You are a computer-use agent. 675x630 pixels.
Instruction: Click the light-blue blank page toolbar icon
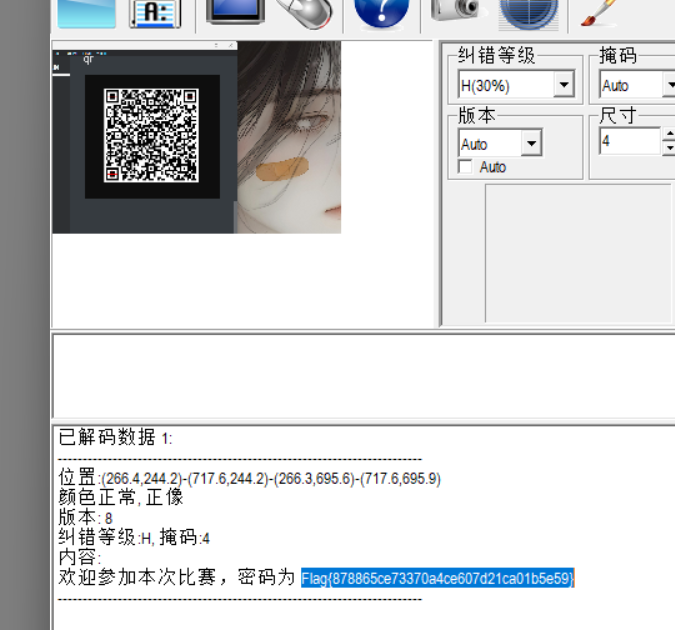point(87,13)
